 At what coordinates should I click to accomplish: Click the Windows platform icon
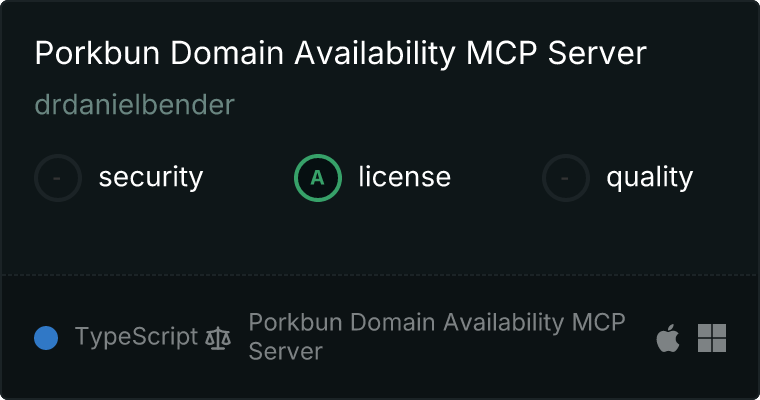point(712,338)
